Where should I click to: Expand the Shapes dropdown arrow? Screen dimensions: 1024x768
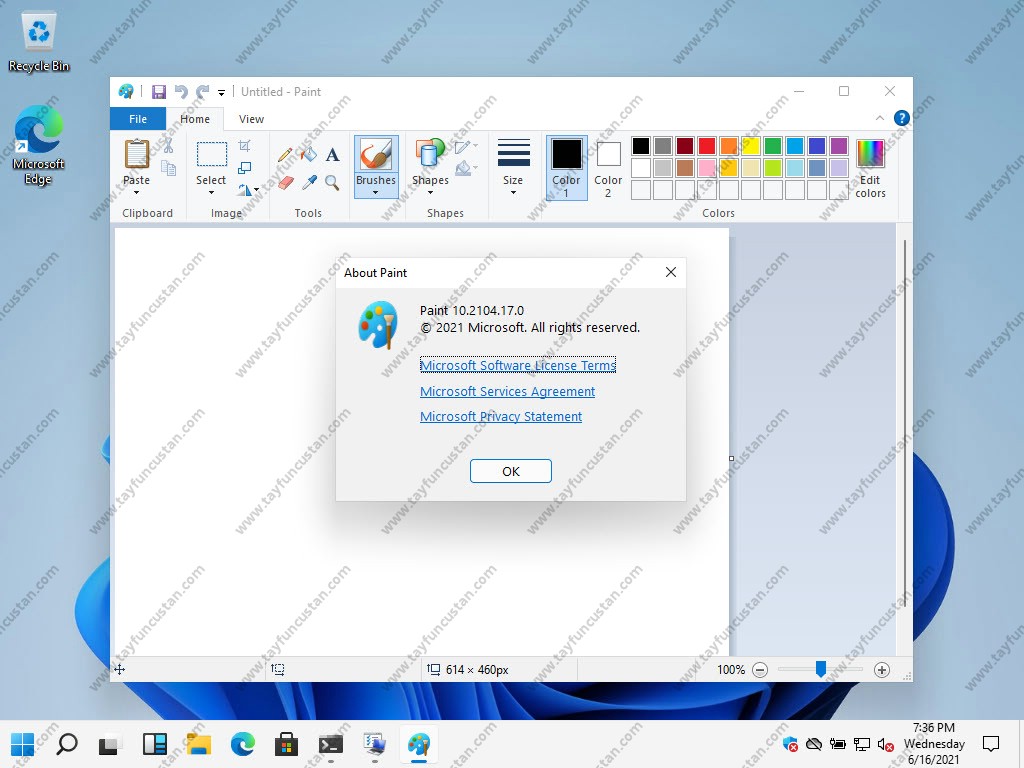coord(430,193)
